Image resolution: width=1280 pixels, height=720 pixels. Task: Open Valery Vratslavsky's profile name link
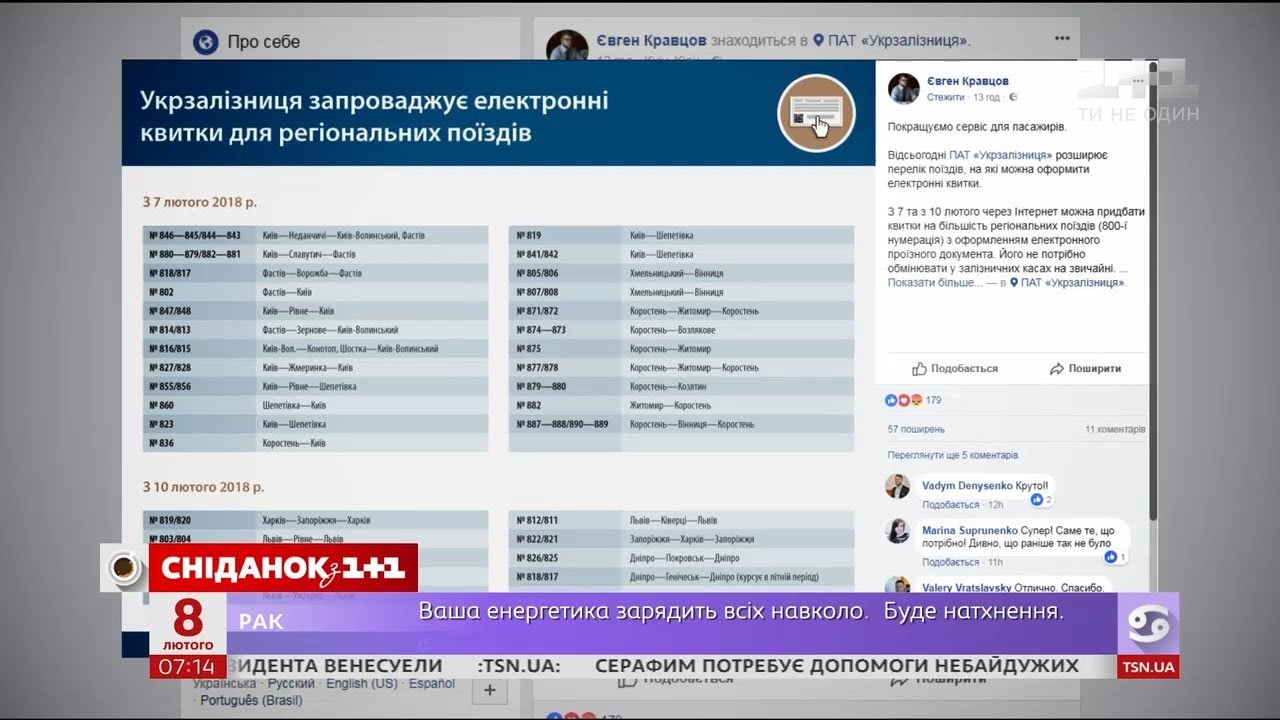[966, 587]
